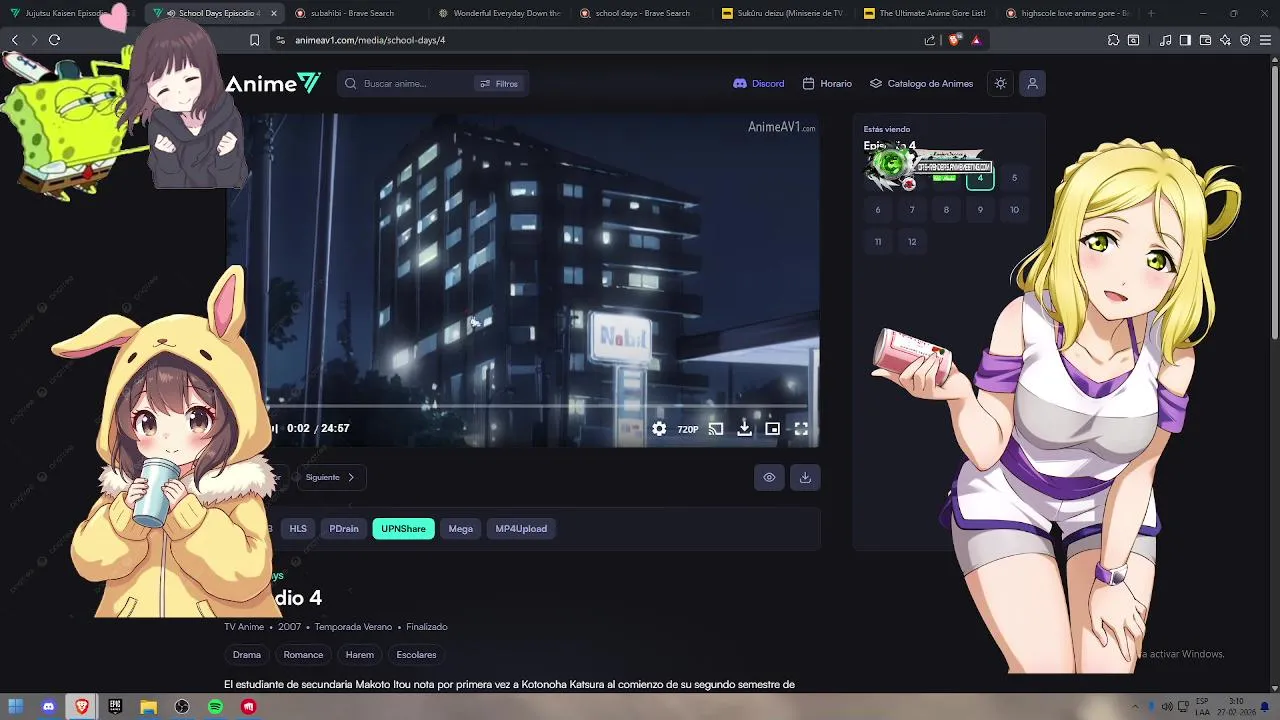This screenshot has height=720, width=1280.
Task: Select episode 5 in the episode list
Action: 1014,178
